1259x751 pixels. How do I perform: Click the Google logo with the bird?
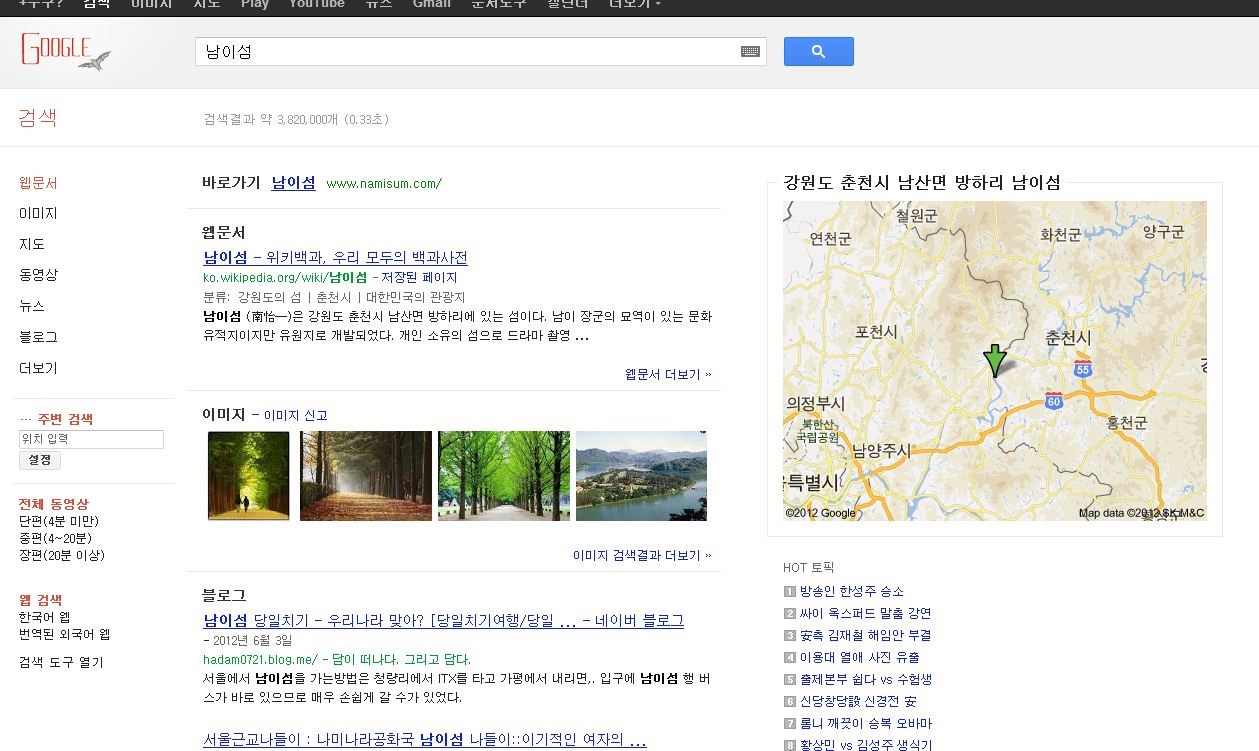pos(66,51)
